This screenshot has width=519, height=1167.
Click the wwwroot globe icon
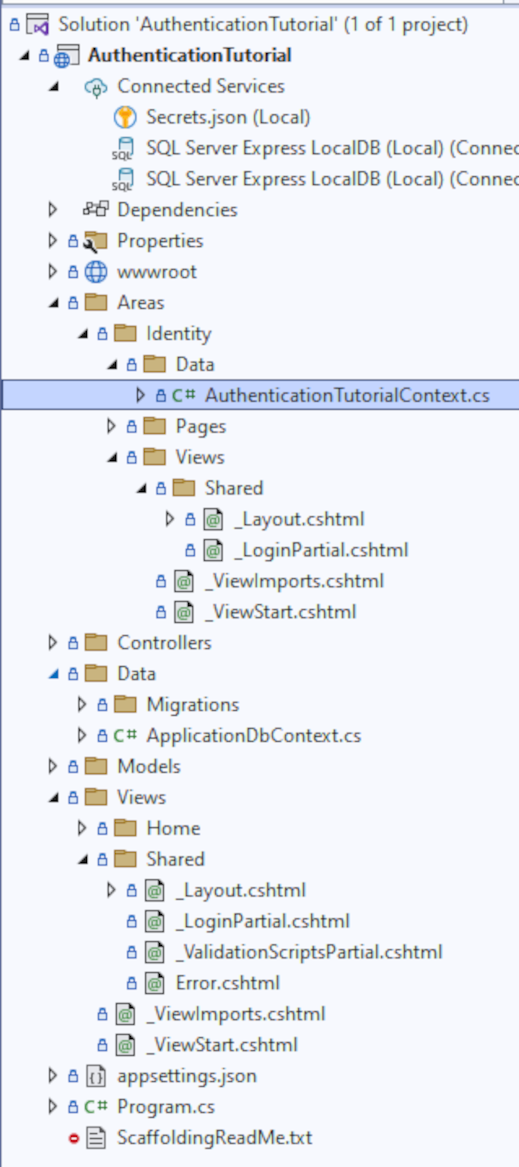coord(95,272)
